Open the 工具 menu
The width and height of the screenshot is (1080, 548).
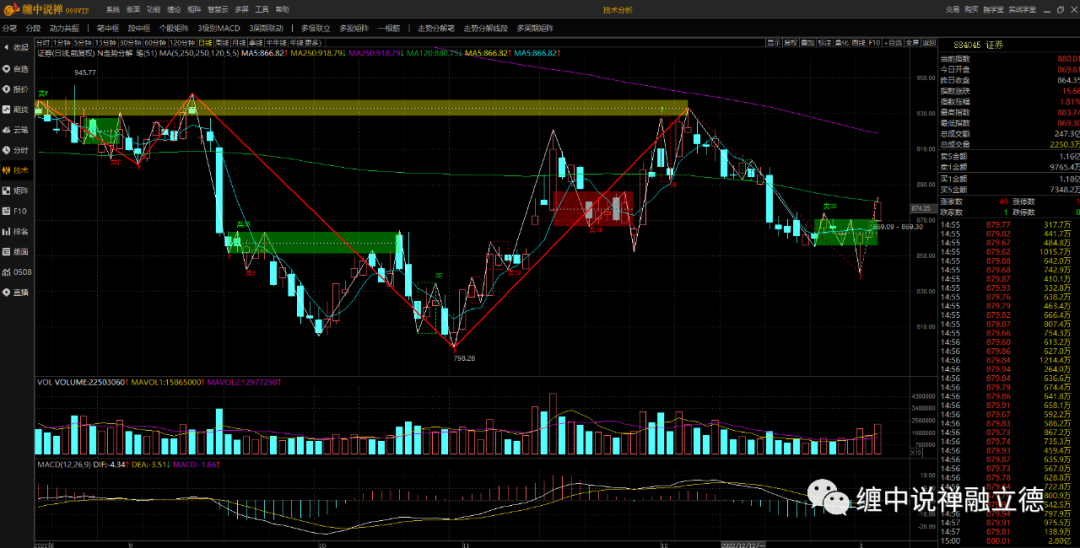[262, 10]
